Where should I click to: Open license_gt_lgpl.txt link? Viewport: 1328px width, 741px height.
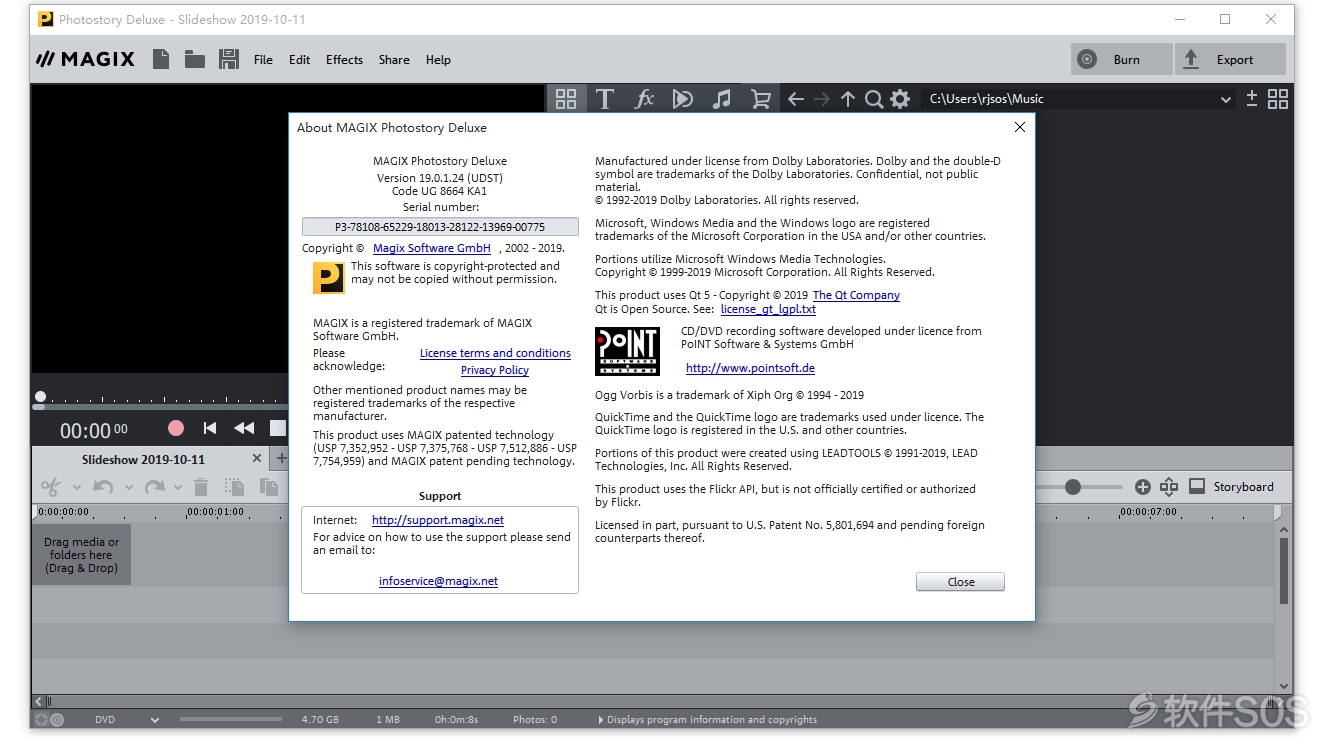[768, 309]
